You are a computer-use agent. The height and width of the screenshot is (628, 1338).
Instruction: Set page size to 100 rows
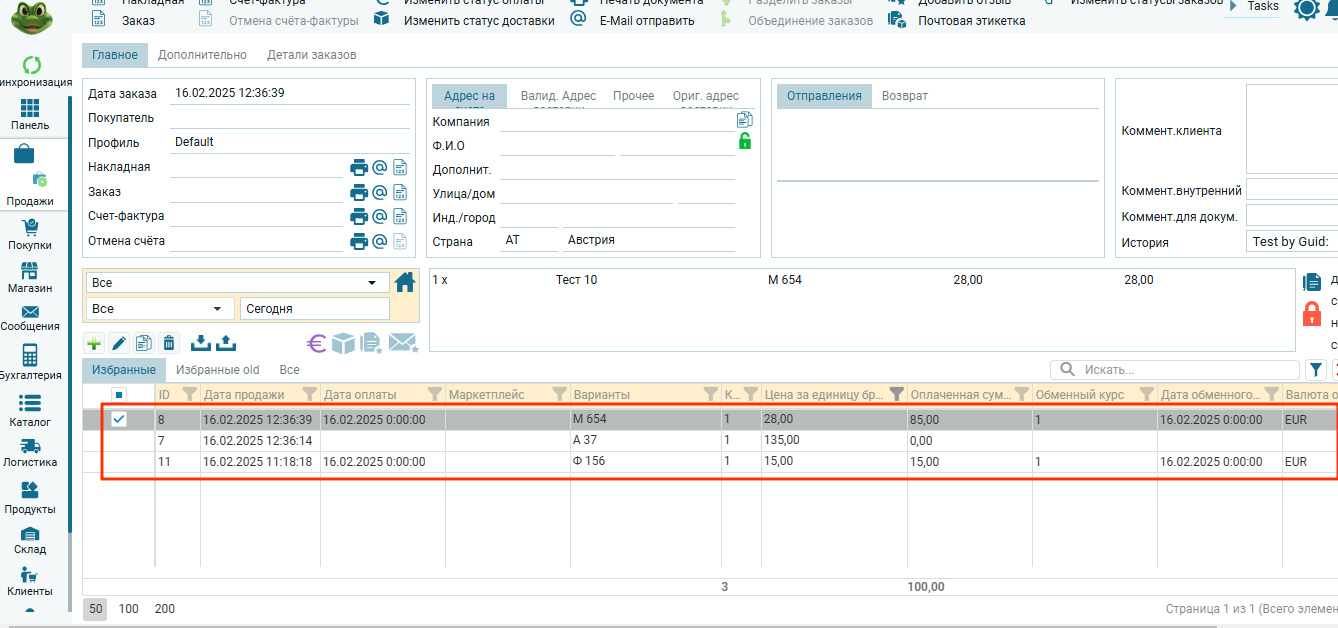[x=128, y=609]
